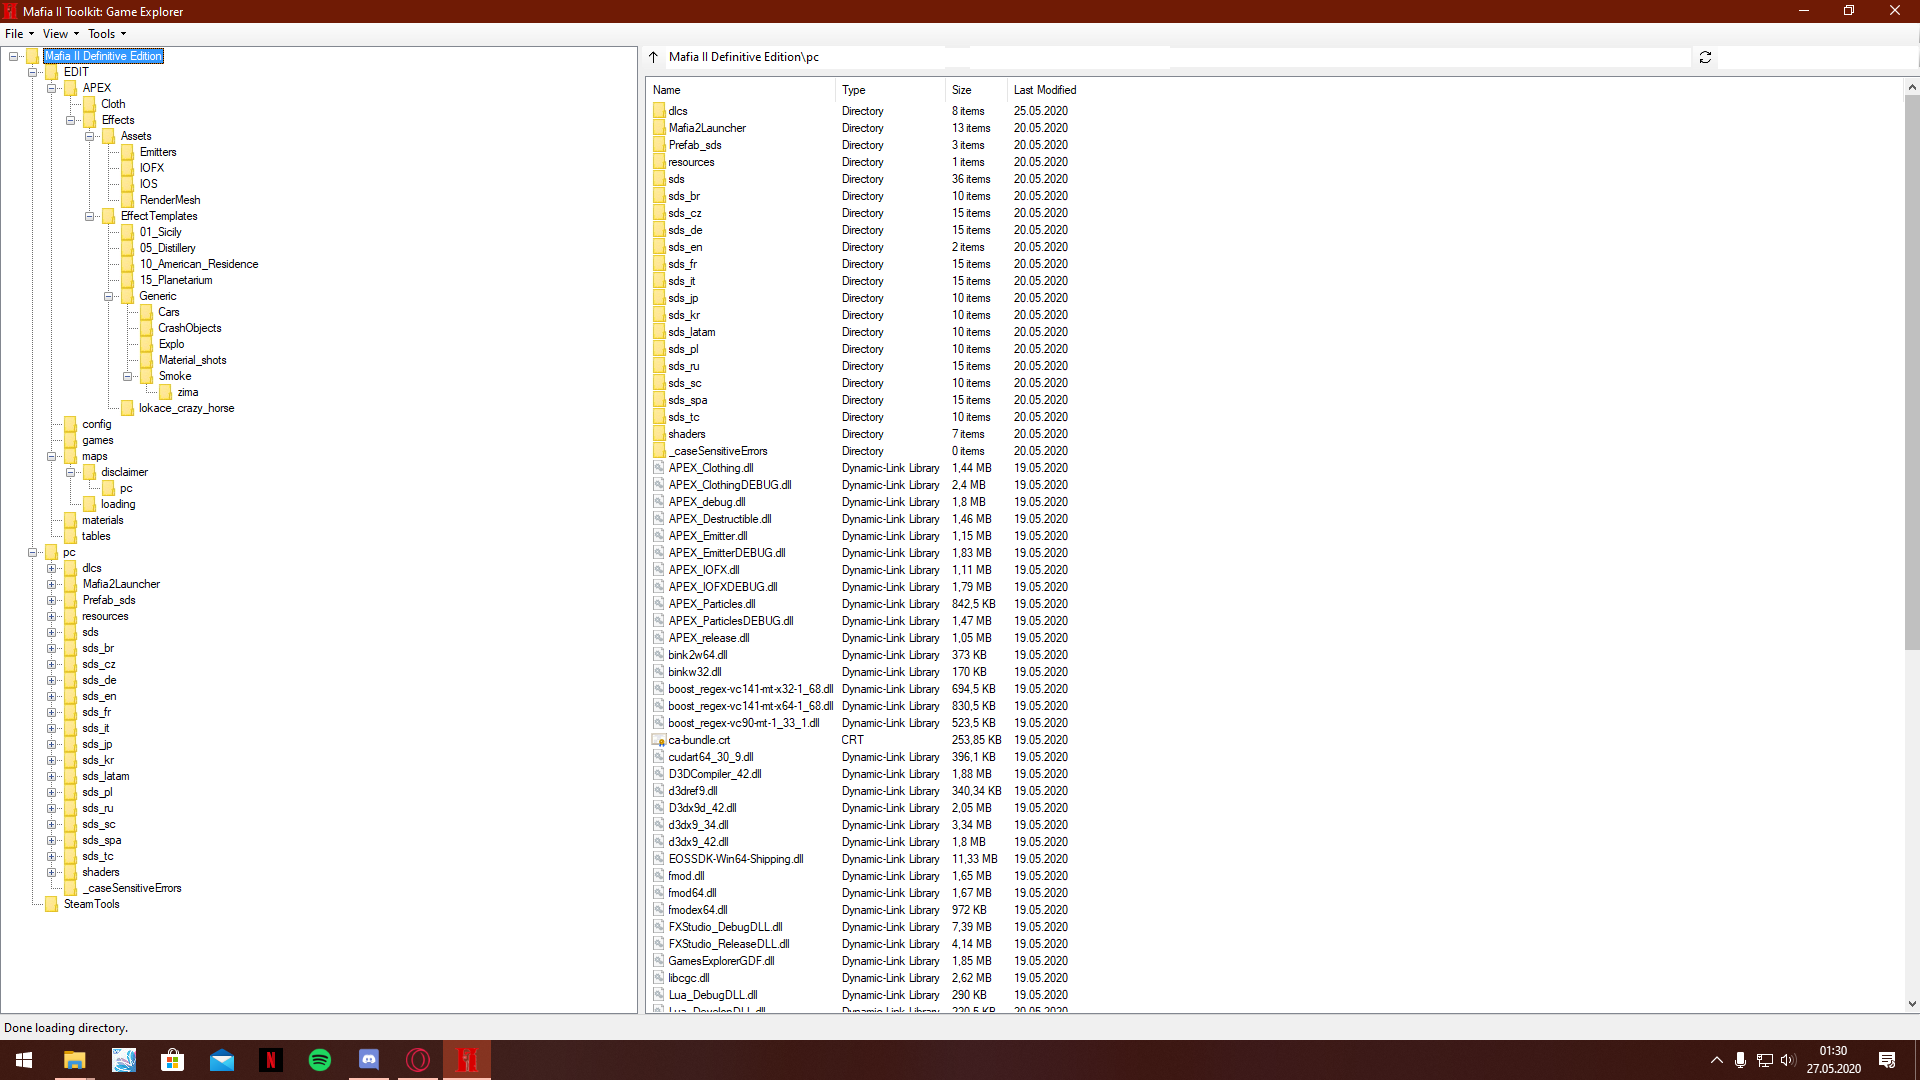Select Lua_DebugDLL.dll in file list
1920x1080 pixels.
tap(865, 995)
